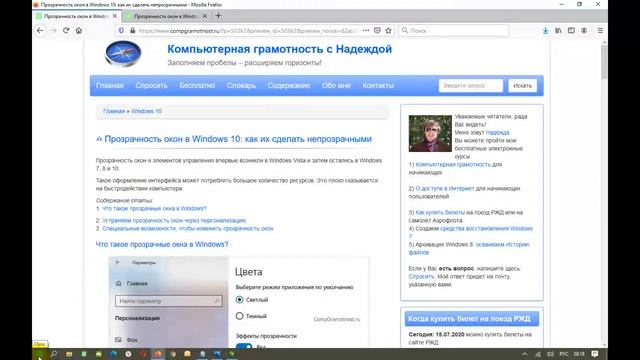Open the Надежда author link

pyautogui.click(x=497, y=133)
